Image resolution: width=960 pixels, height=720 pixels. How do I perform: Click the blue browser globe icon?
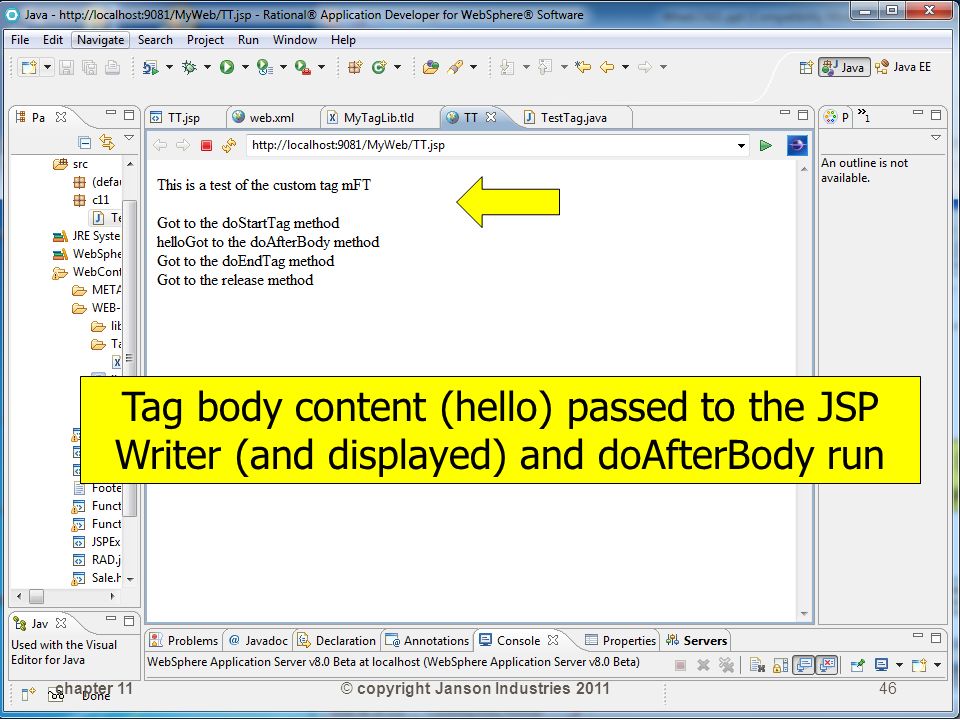click(x=797, y=145)
